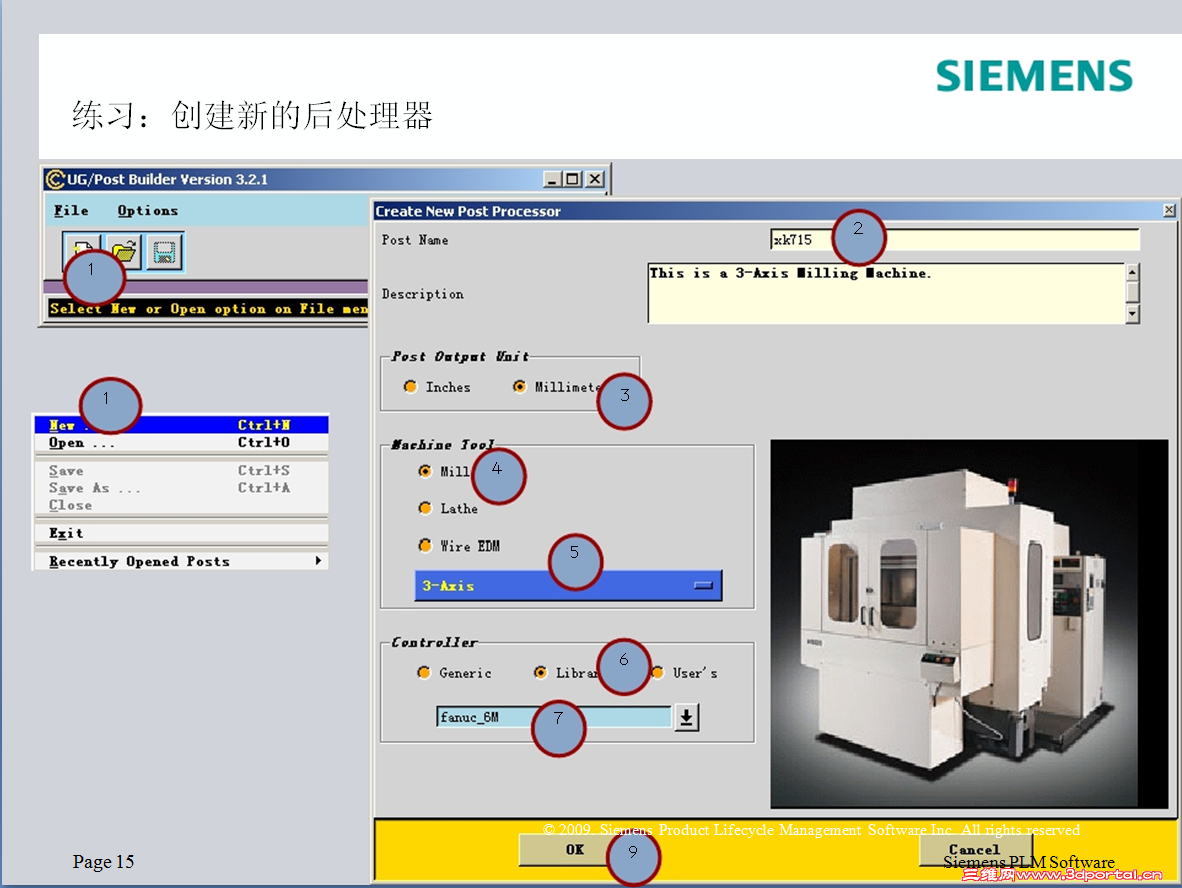This screenshot has height=888, width=1182.
Task: Click the milling machine preview image
Action: 969,624
